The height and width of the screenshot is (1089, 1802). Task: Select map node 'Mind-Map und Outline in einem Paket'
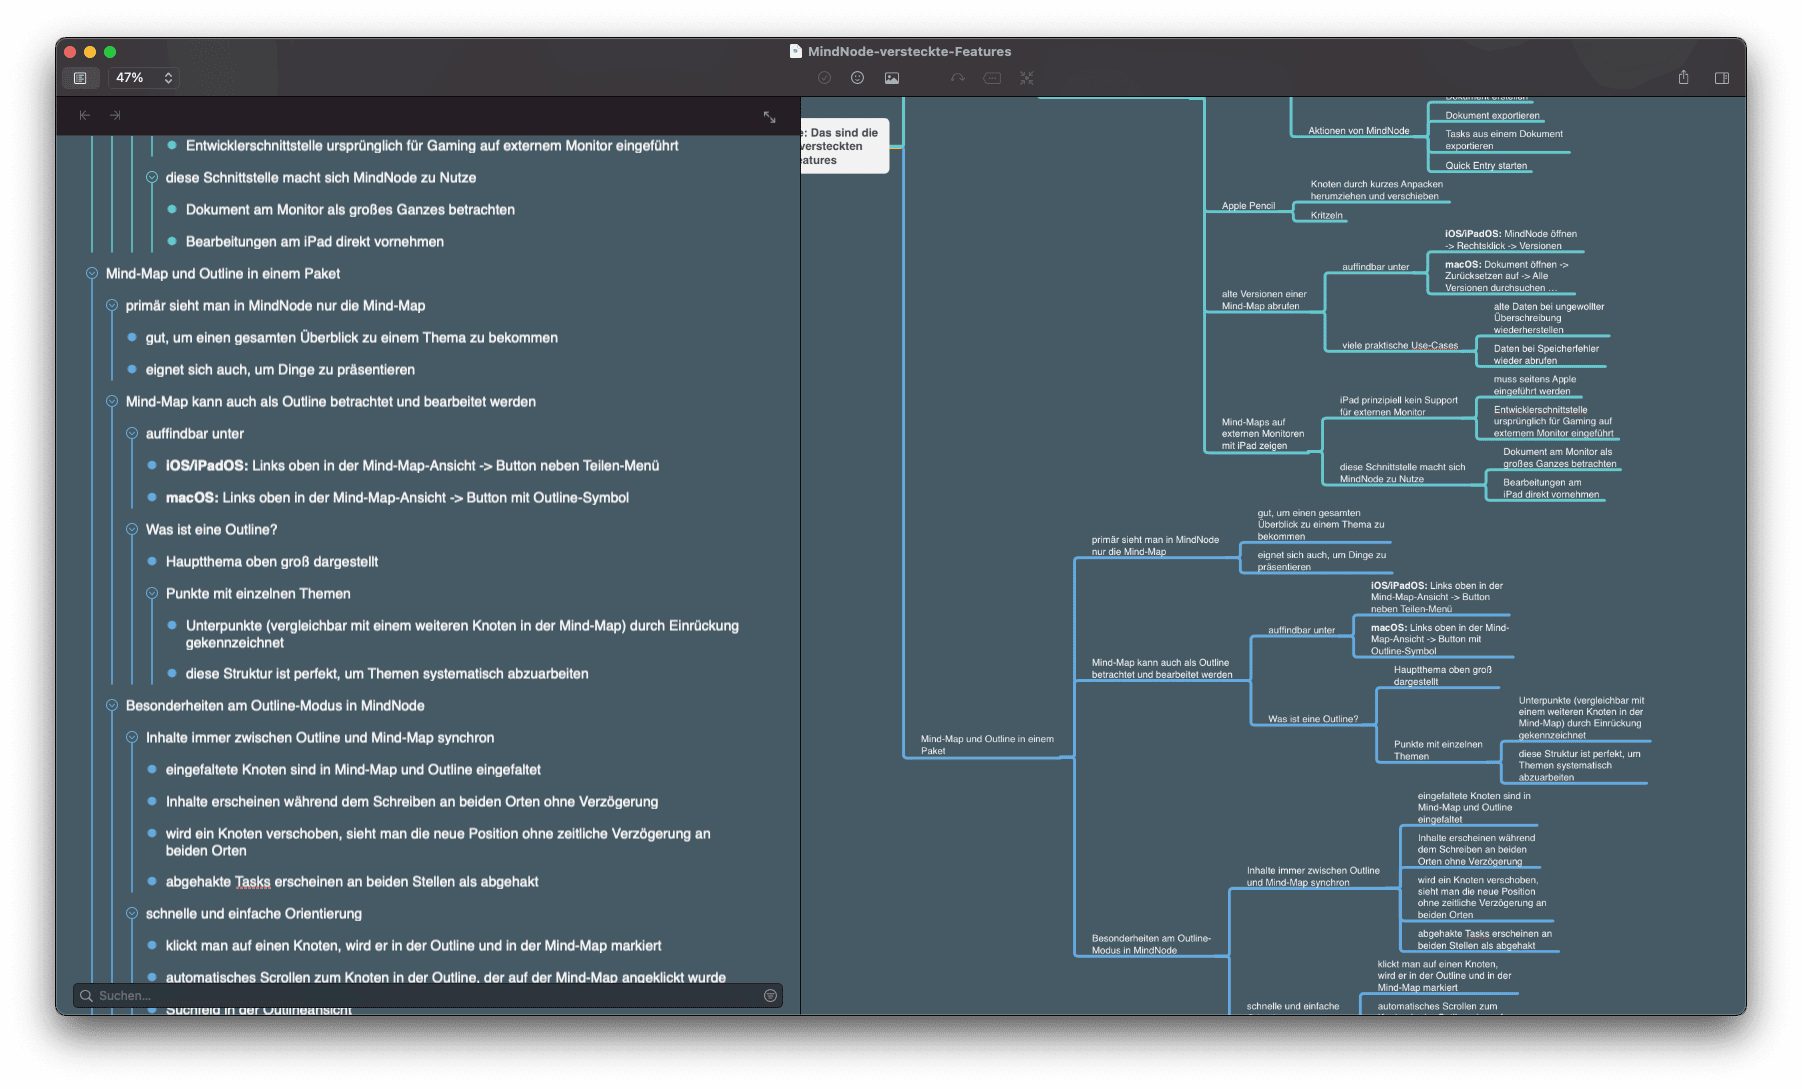[987, 745]
